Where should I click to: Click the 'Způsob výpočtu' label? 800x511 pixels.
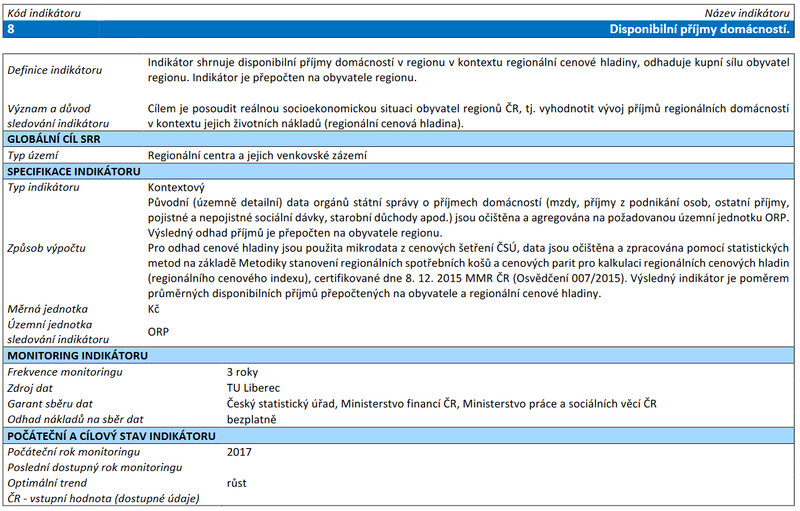tap(46, 248)
